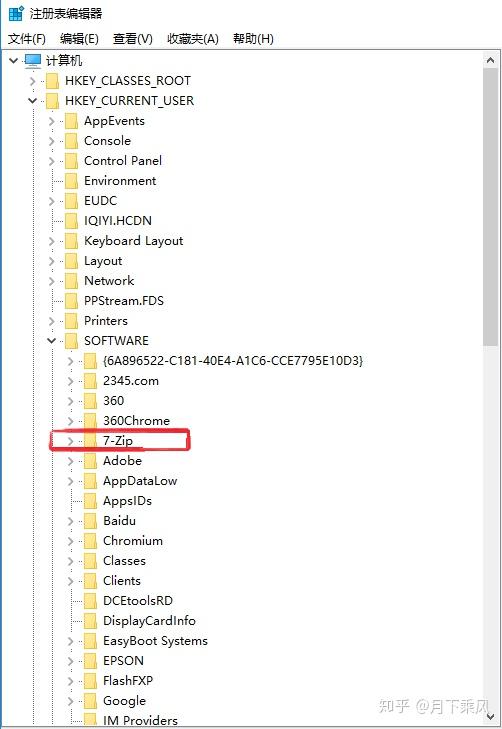
Task: Click the 计算机 computer icon
Action: 33,60
